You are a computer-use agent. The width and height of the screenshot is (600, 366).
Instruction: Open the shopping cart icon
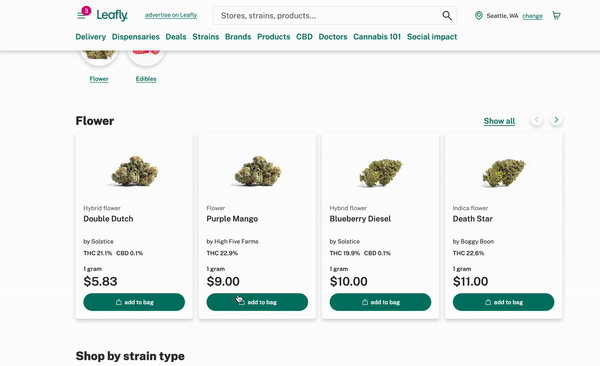[x=556, y=15]
